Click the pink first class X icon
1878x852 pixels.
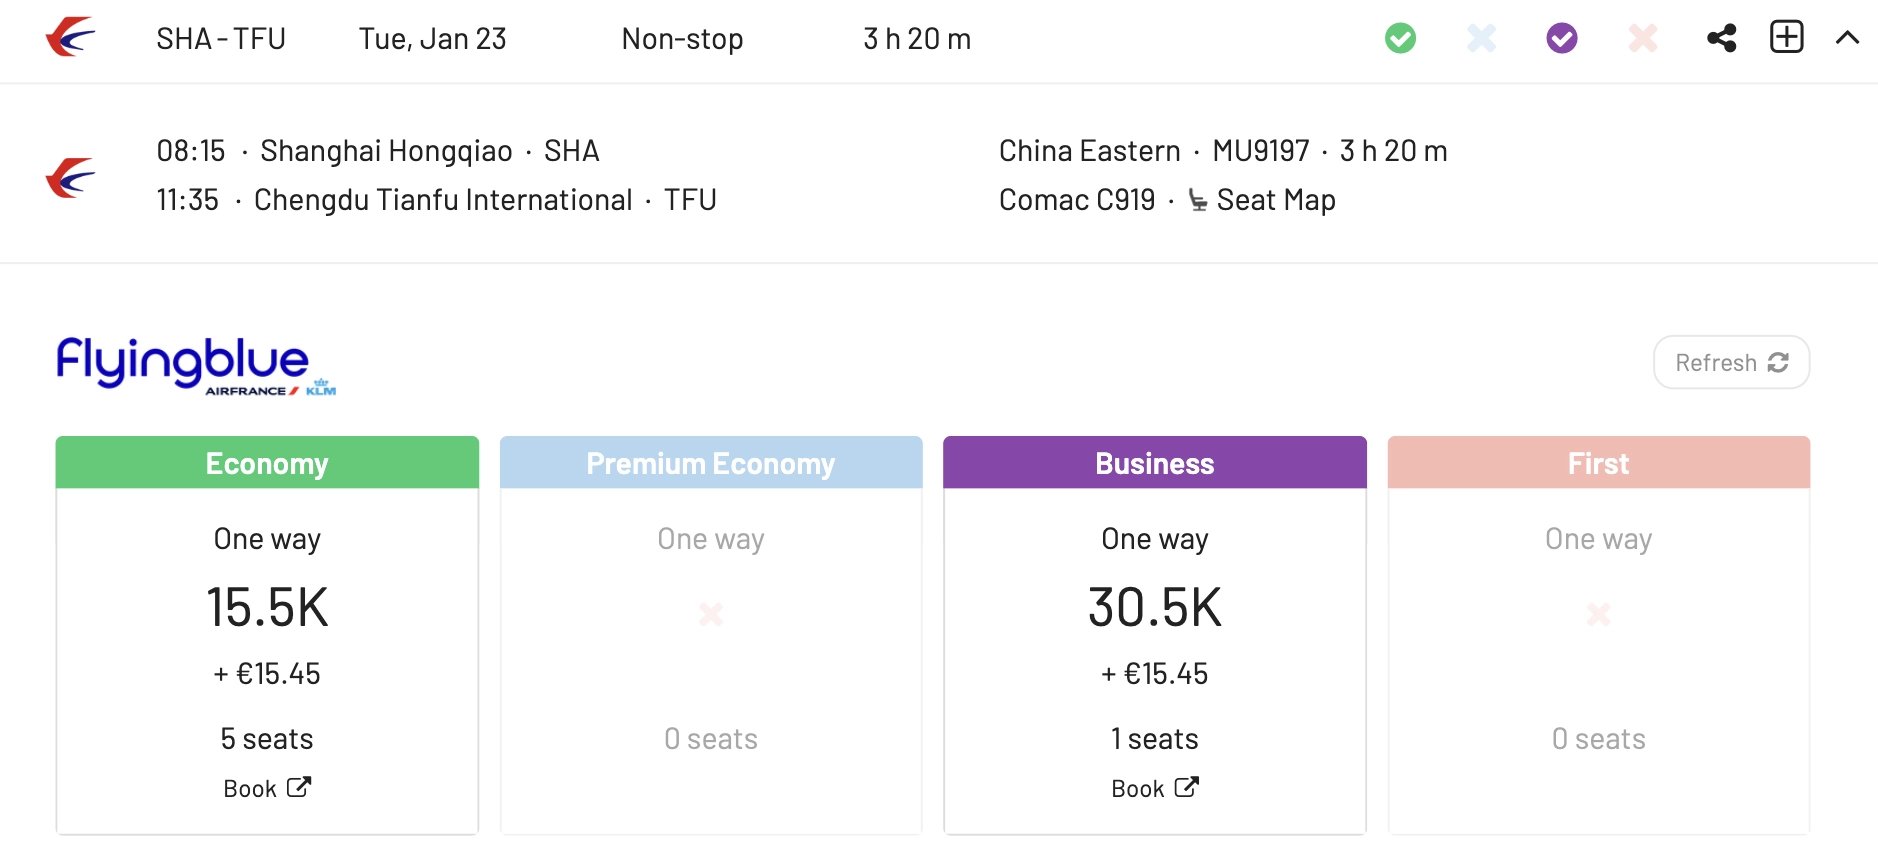(x=1642, y=39)
